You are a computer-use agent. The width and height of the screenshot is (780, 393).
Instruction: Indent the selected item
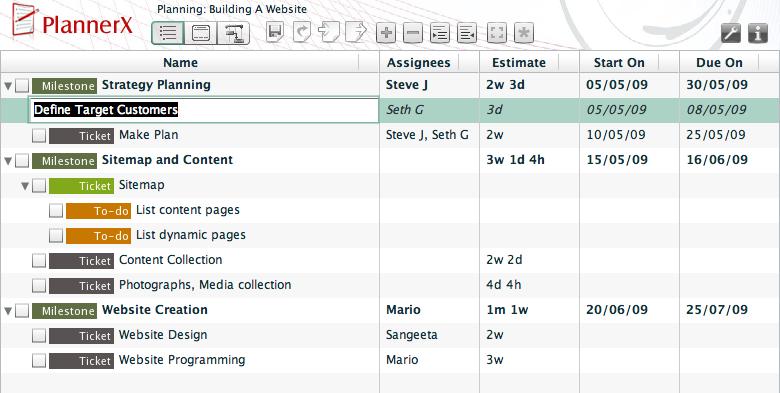[x=440, y=33]
